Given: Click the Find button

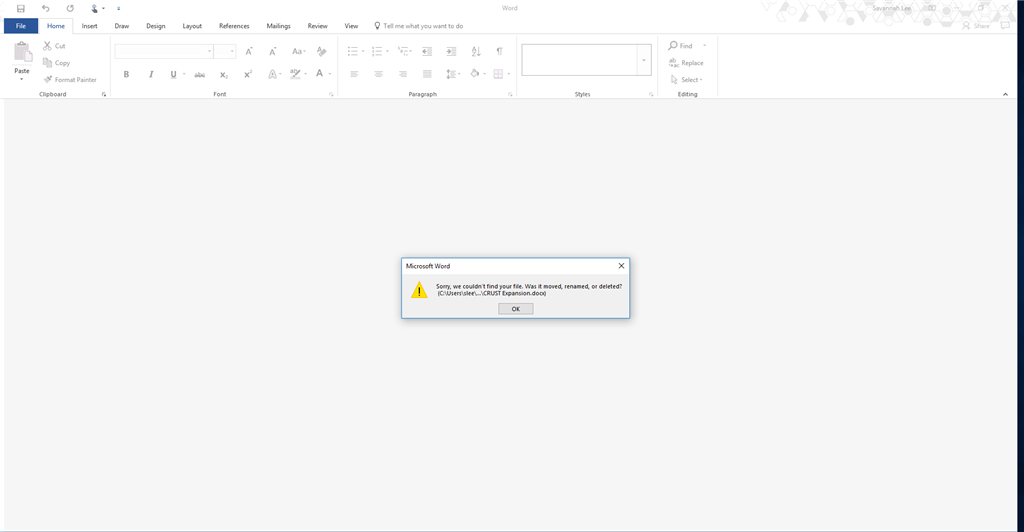Looking at the screenshot, I should 680,46.
